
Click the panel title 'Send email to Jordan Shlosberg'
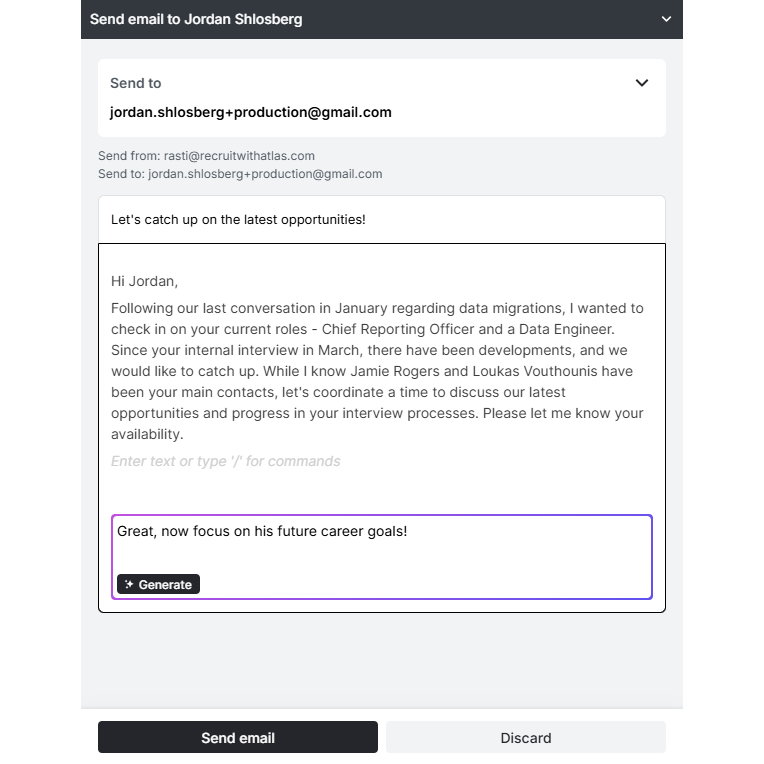(x=196, y=19)
